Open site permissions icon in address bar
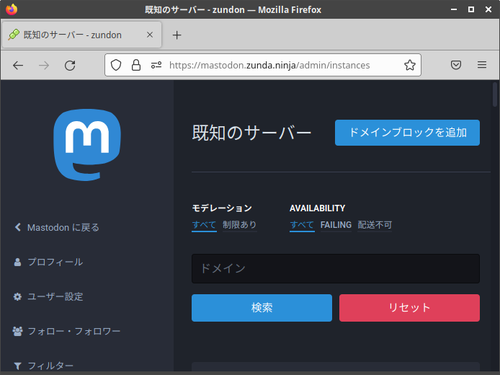The width and height of the screenshot is (500, 375). coord(156,65)
